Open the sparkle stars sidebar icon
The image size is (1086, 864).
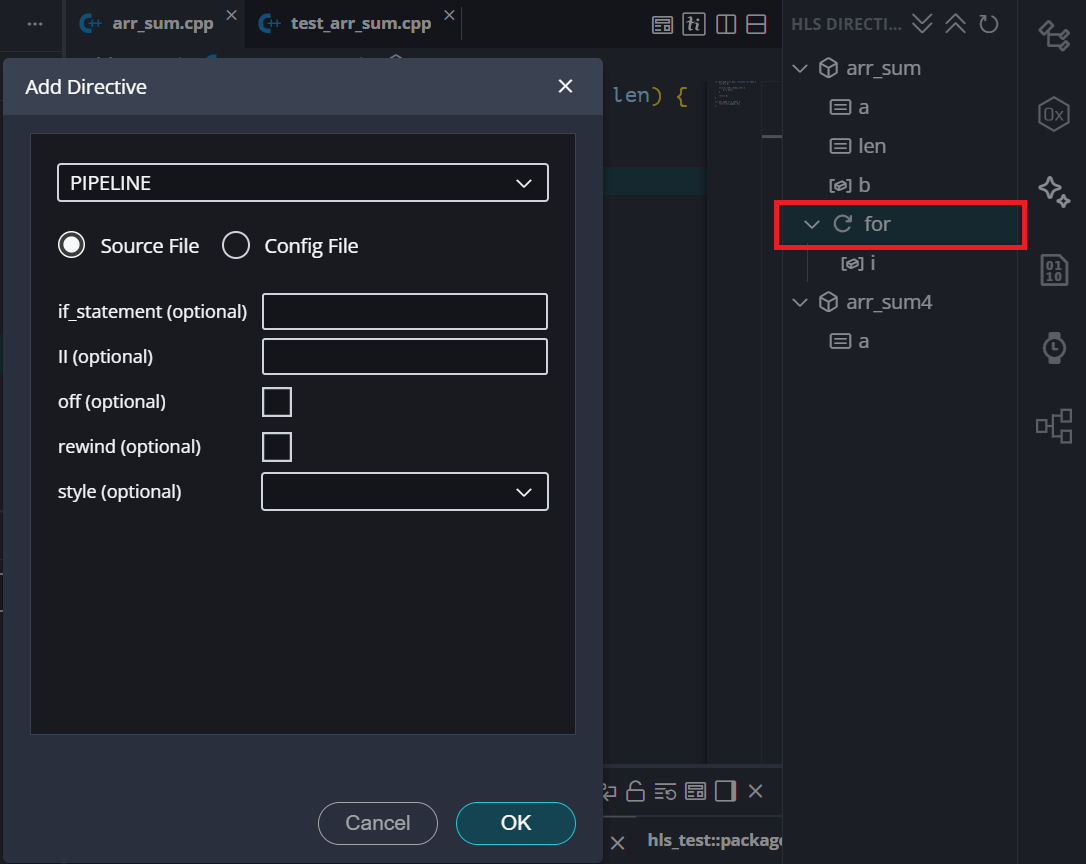pos(1054,191)
